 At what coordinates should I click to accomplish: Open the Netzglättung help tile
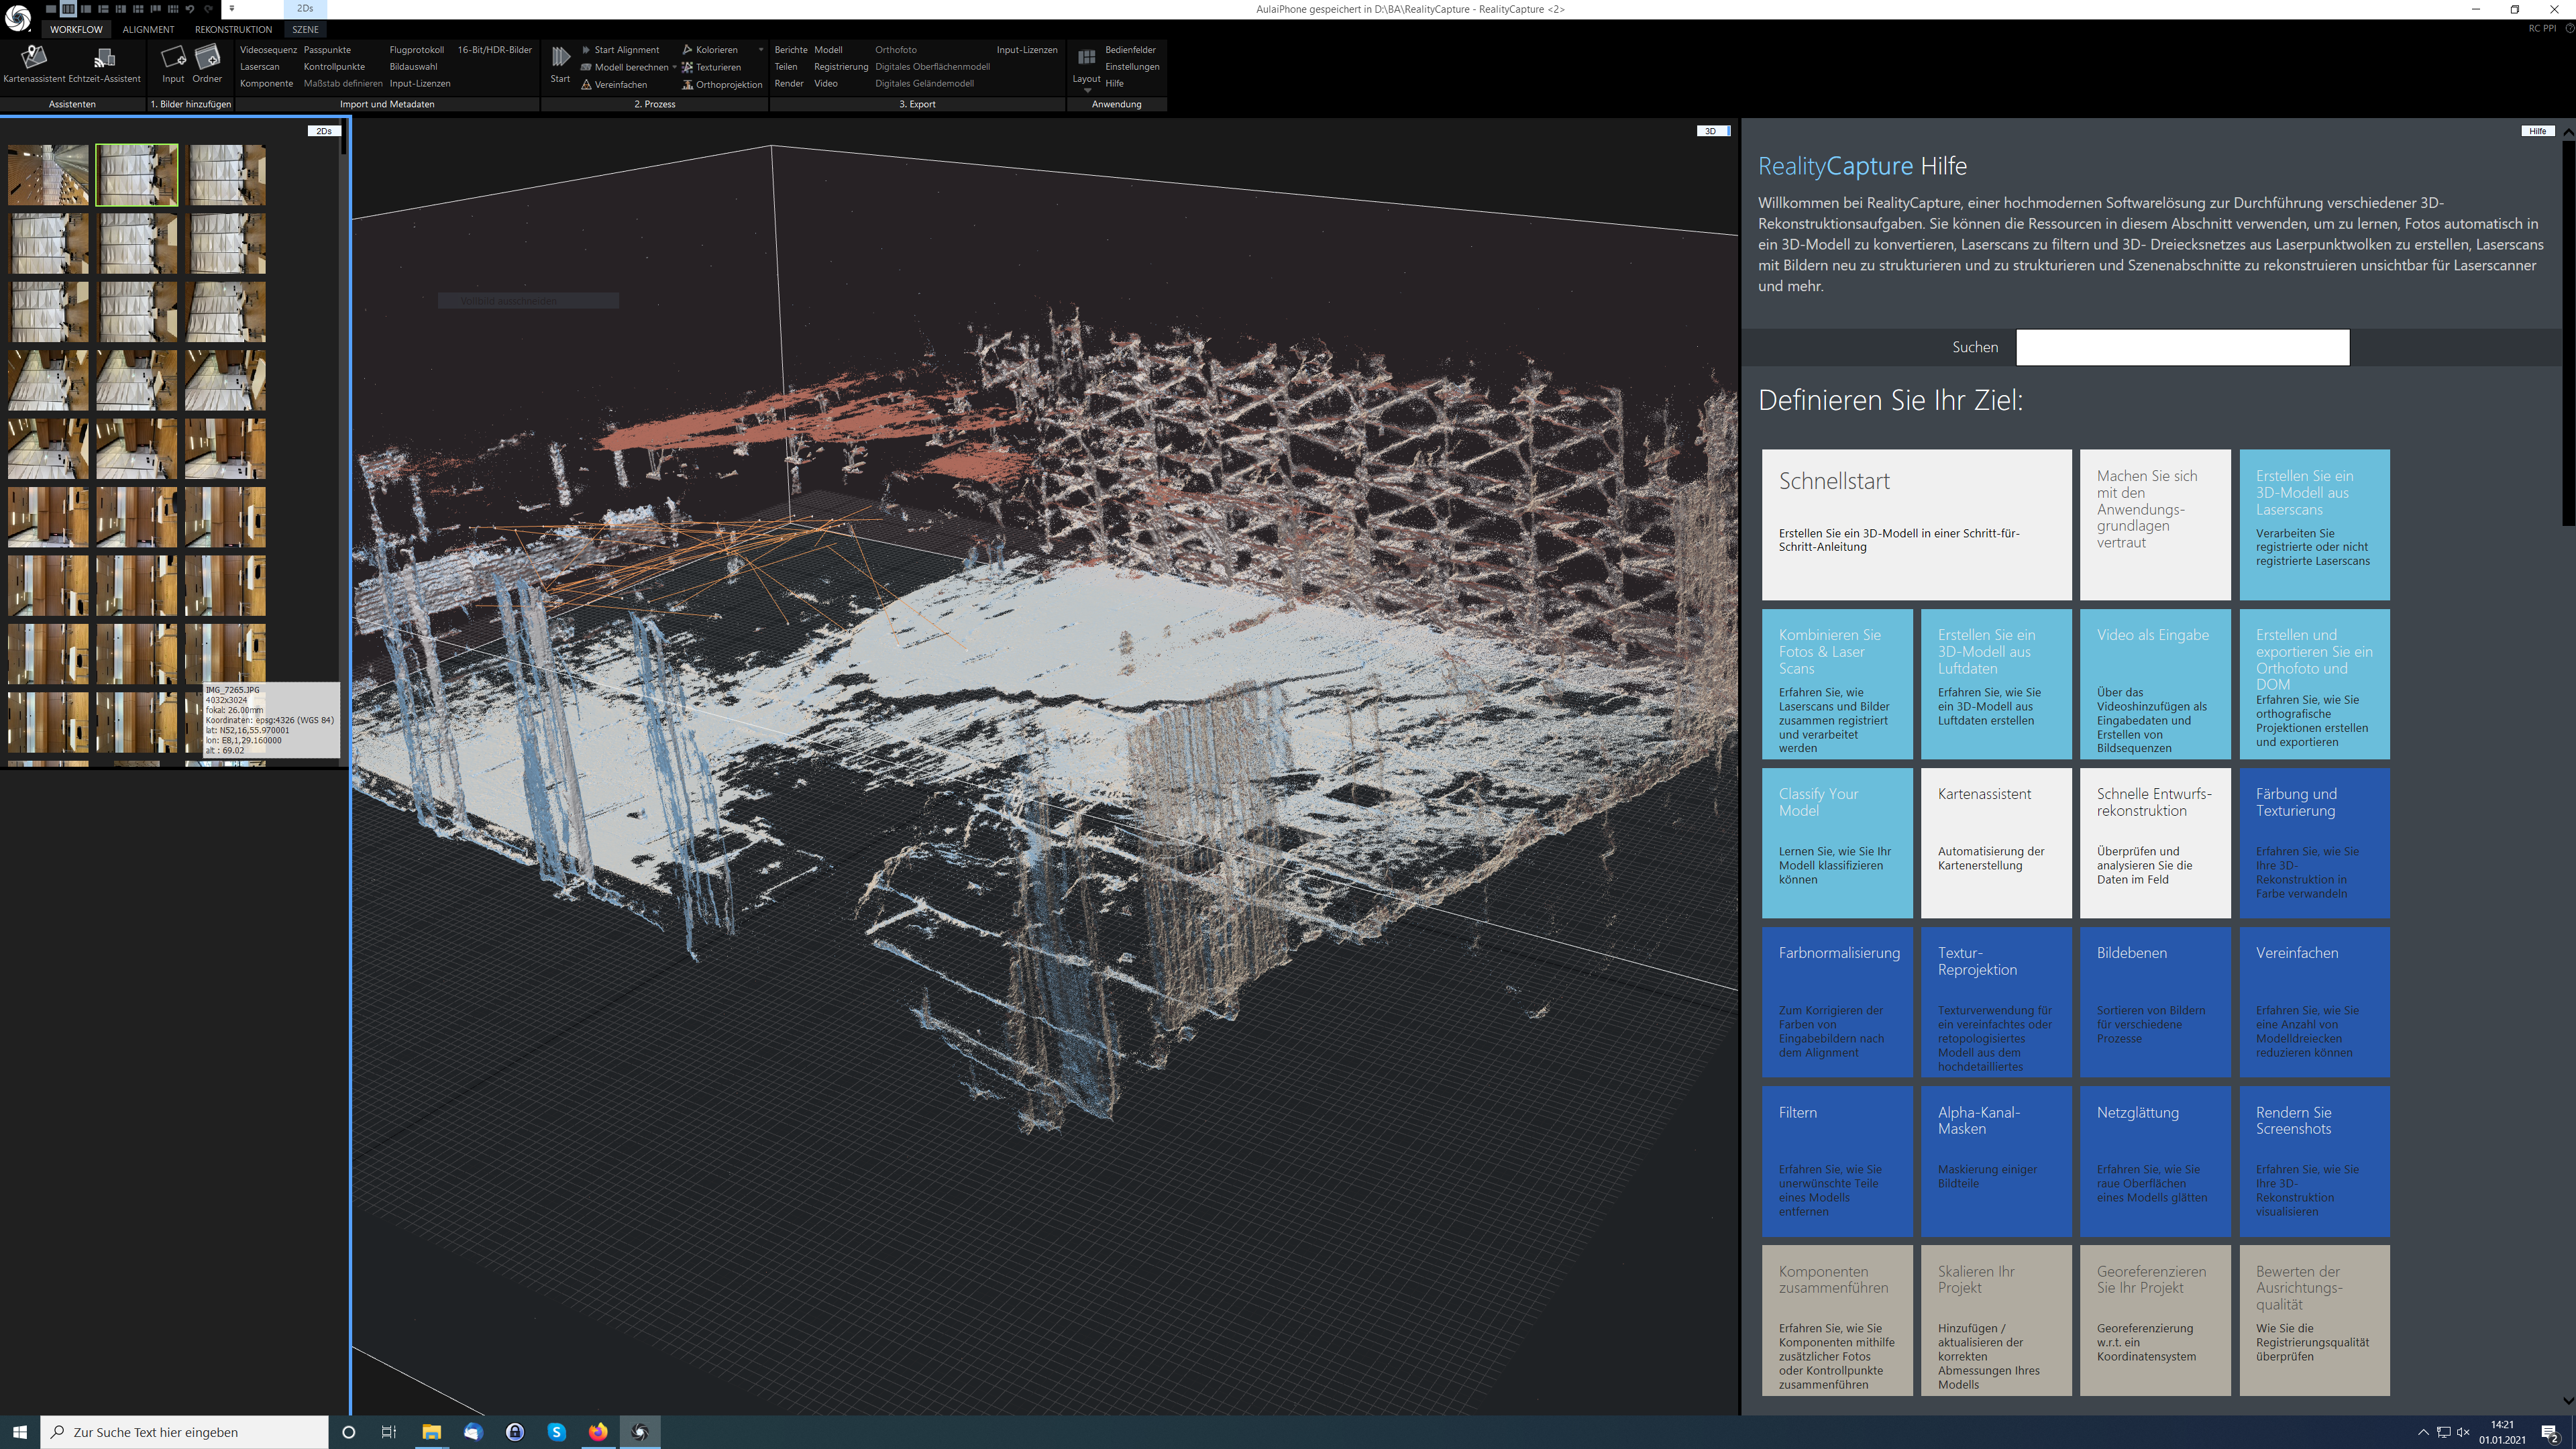pyautogui.click(x=2155, y=1161)
